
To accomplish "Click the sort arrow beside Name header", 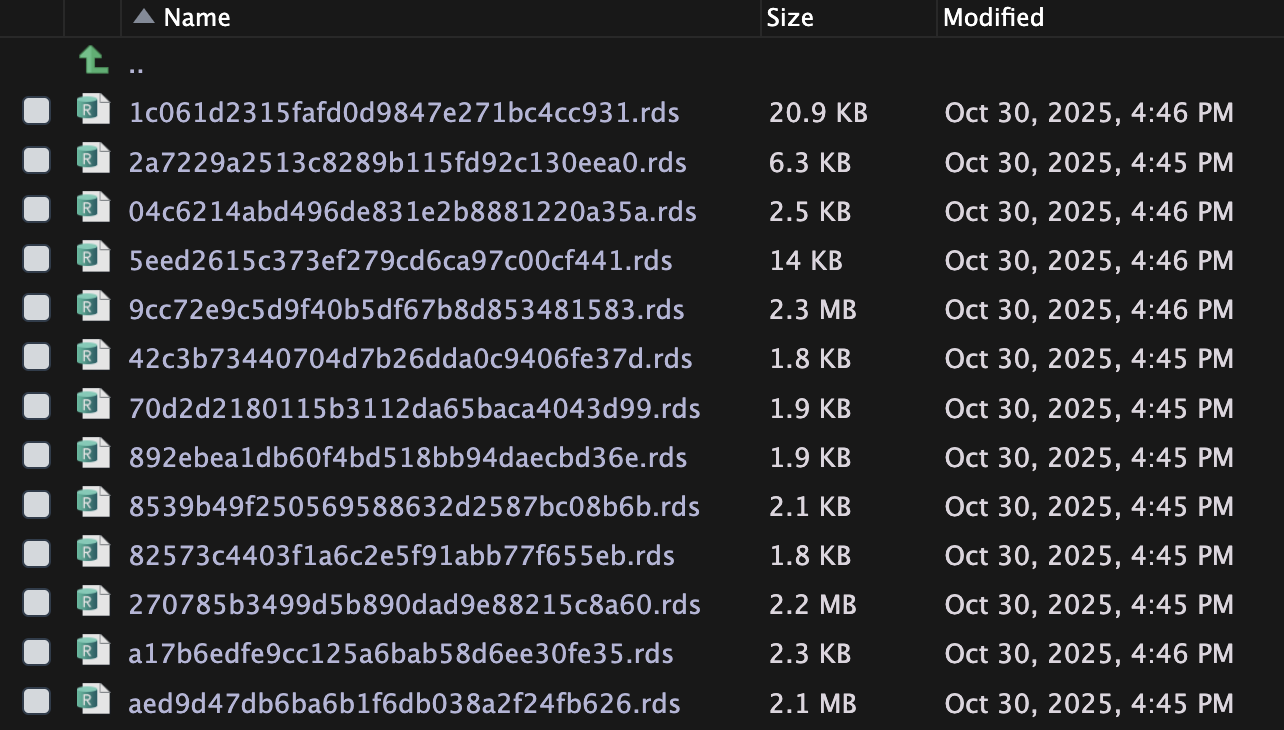I will coord(144,17).
